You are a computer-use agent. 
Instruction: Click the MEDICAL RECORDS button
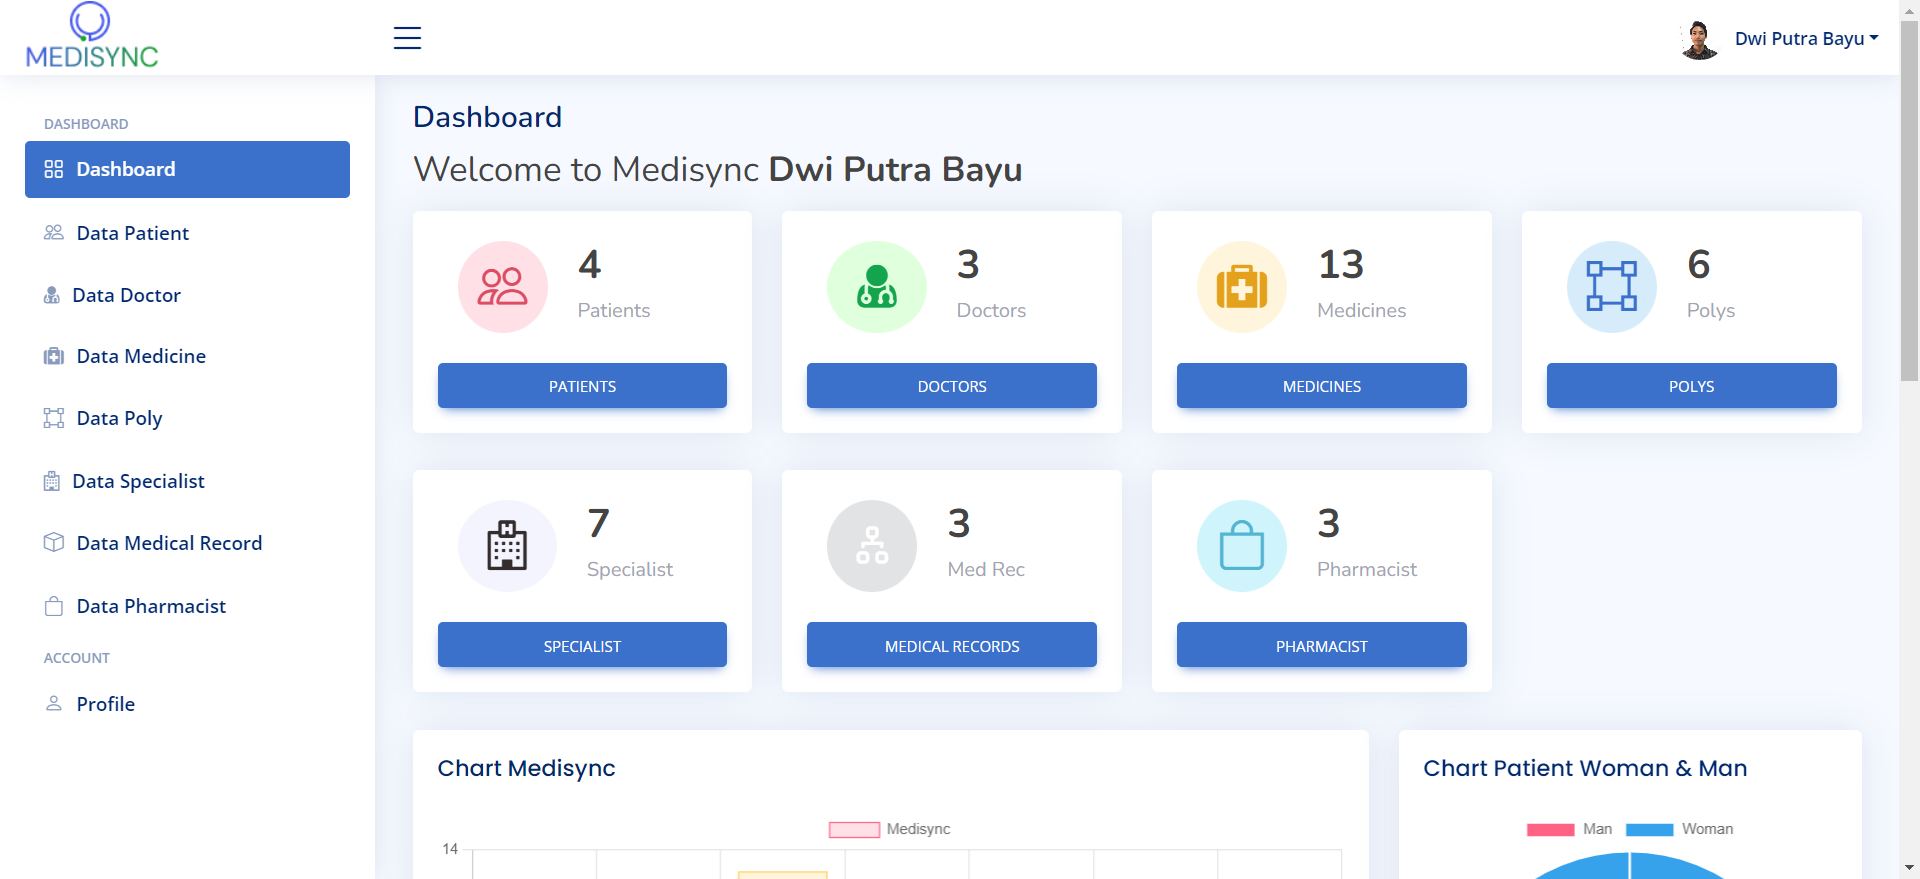[x=951, y=645]
